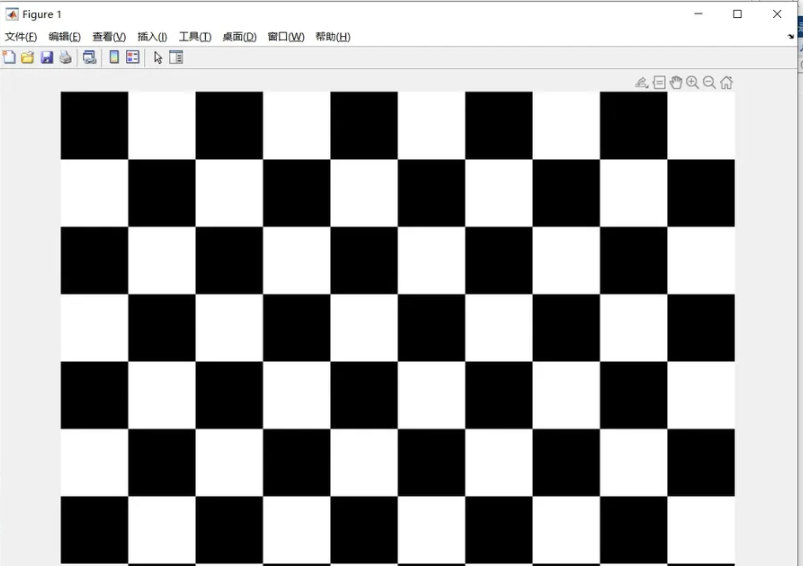Open the 窗口(W) menu
The image size is (803, 566).
(x=286, y=37)
